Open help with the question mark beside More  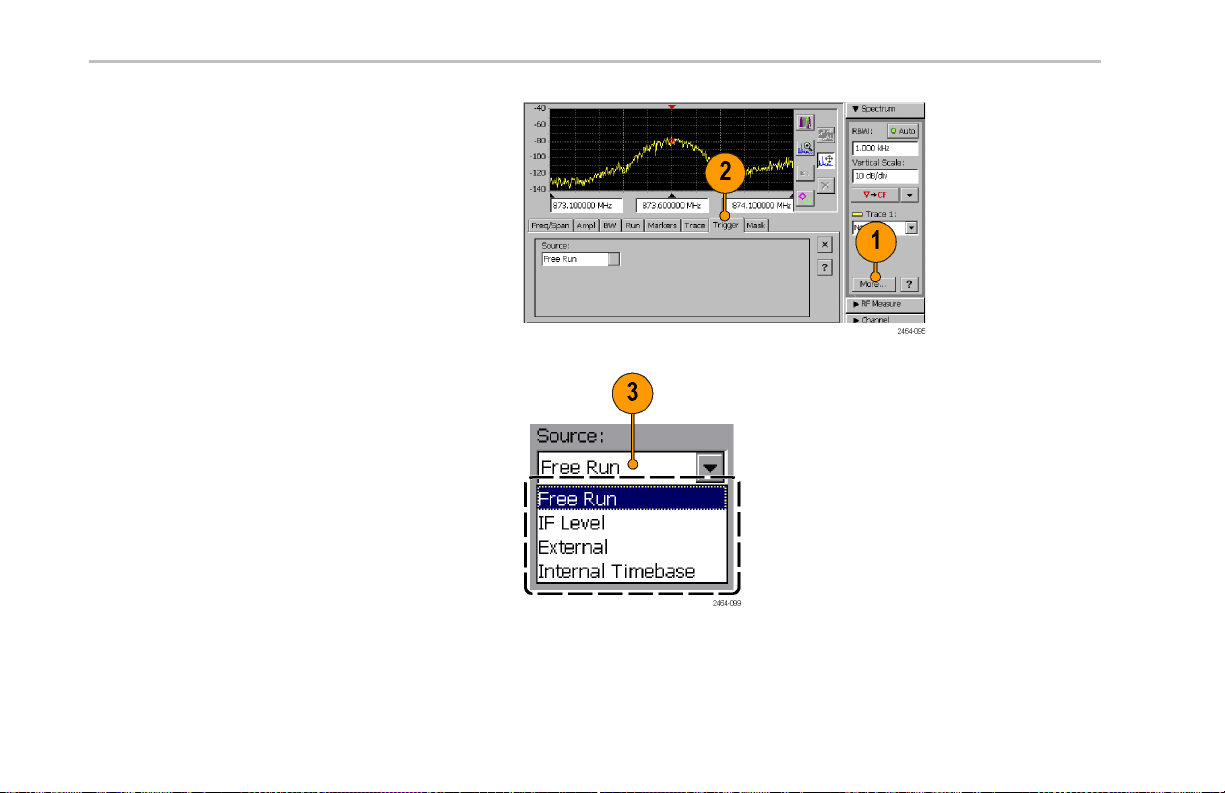tap(909, 284)
